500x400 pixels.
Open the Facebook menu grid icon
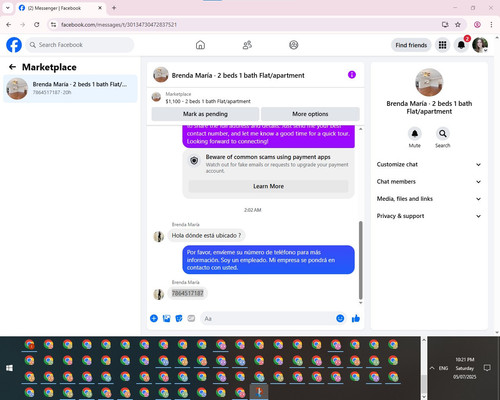point(442,45)
